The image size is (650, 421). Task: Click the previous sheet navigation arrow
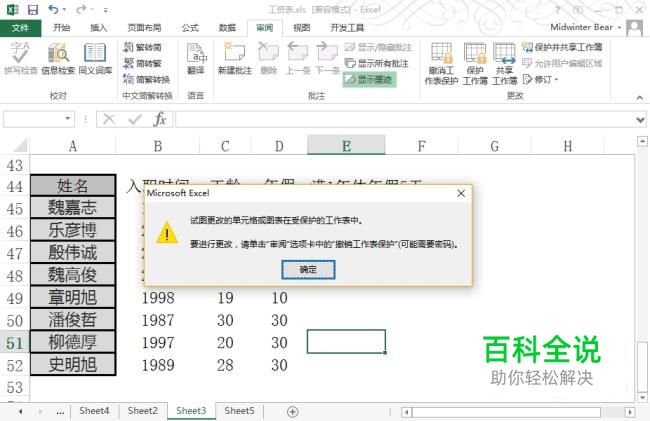point(20,411)
